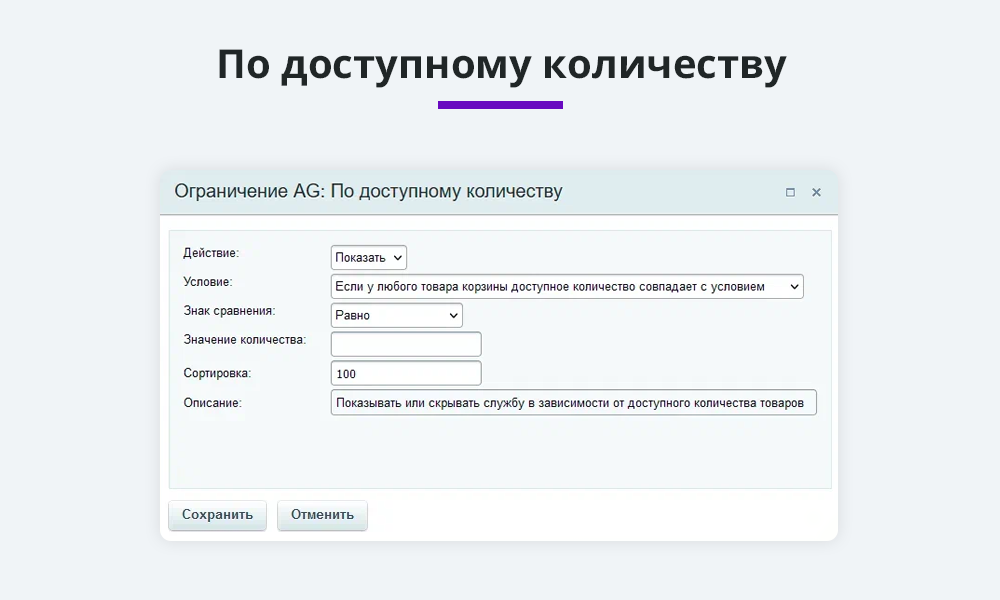Click the Сортировка field showing 100
The width and height of the screenshot is (1000, 600).
405,372
